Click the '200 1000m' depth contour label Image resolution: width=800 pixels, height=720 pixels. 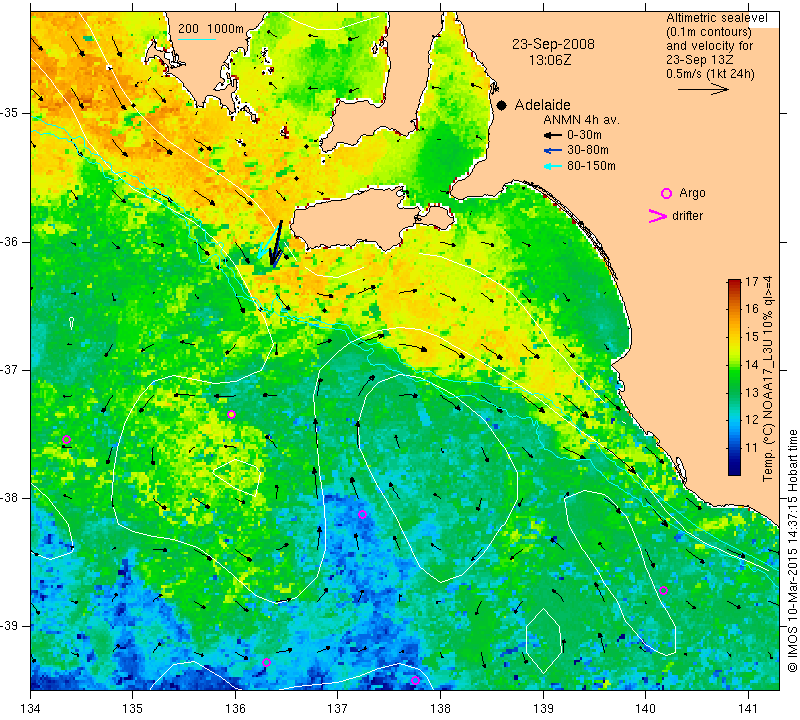211,29
